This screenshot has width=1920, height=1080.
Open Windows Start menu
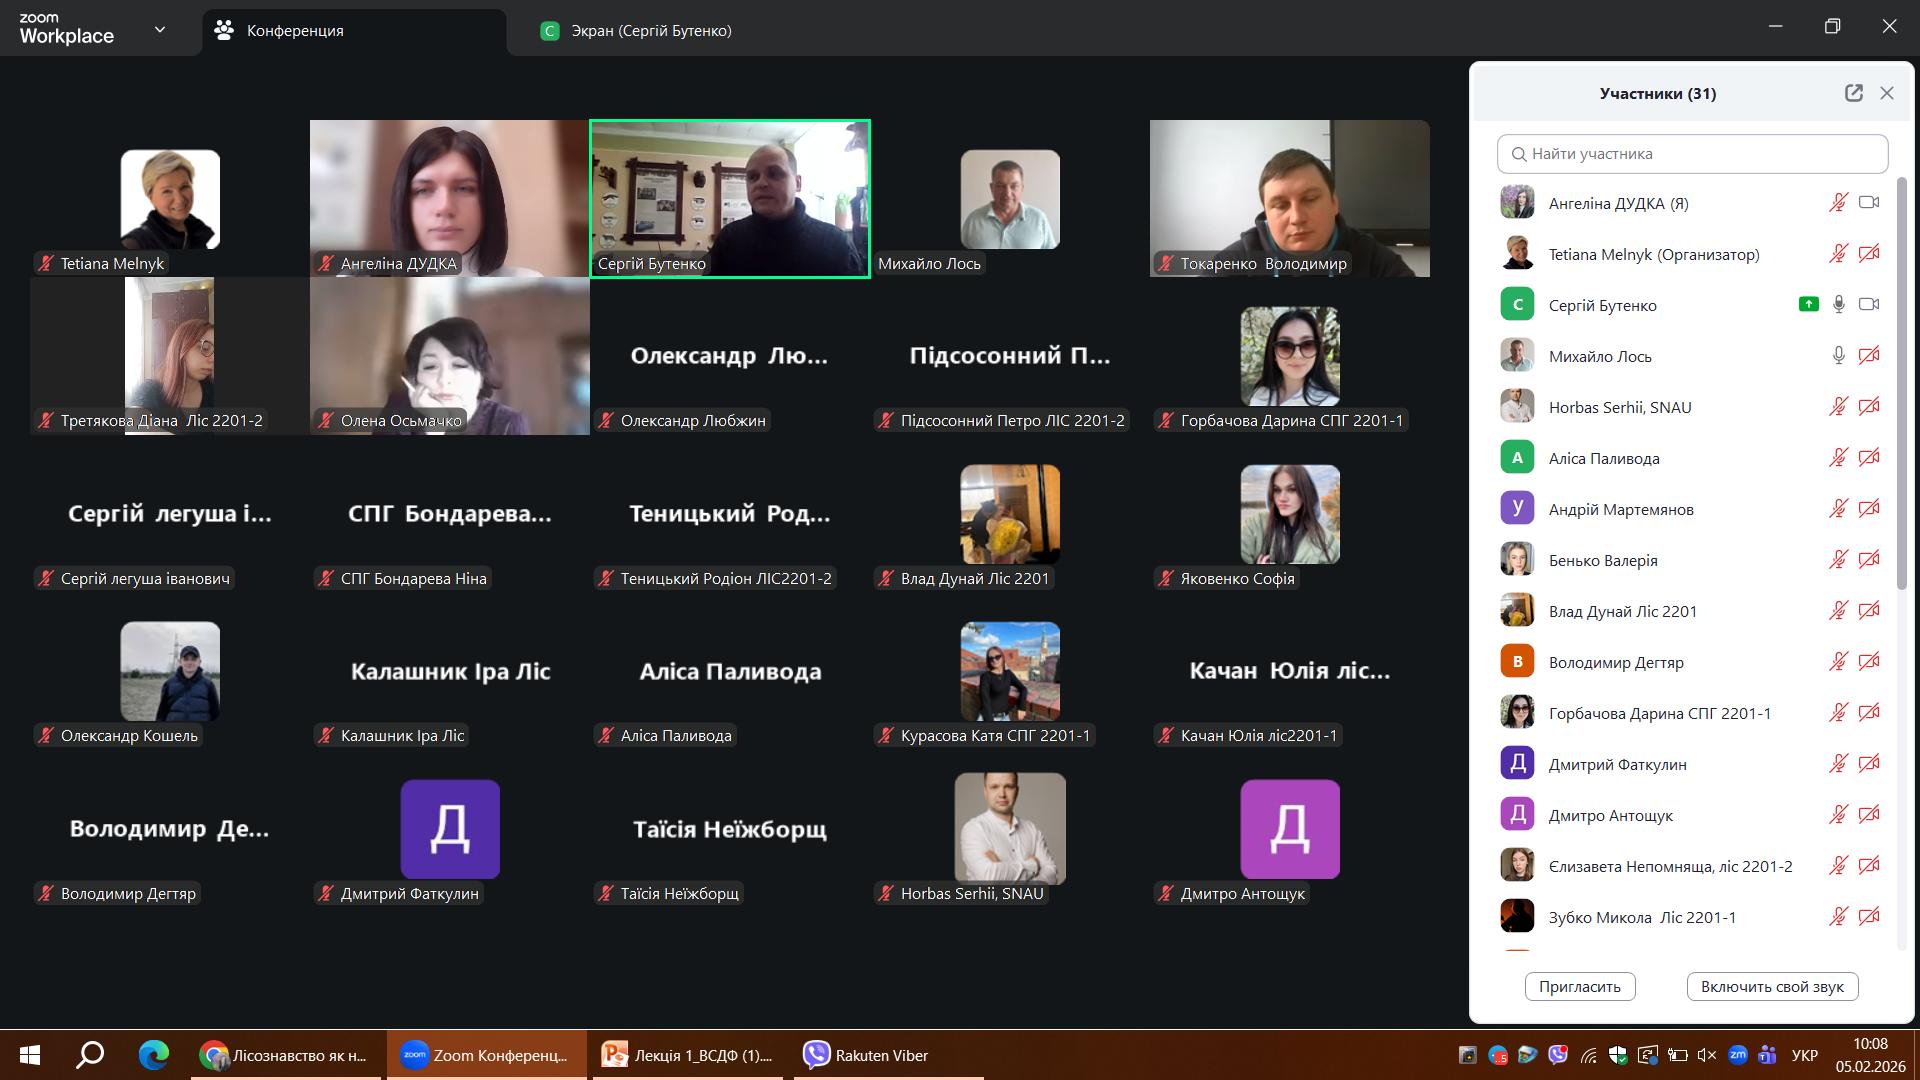[x=29, y=1055]
